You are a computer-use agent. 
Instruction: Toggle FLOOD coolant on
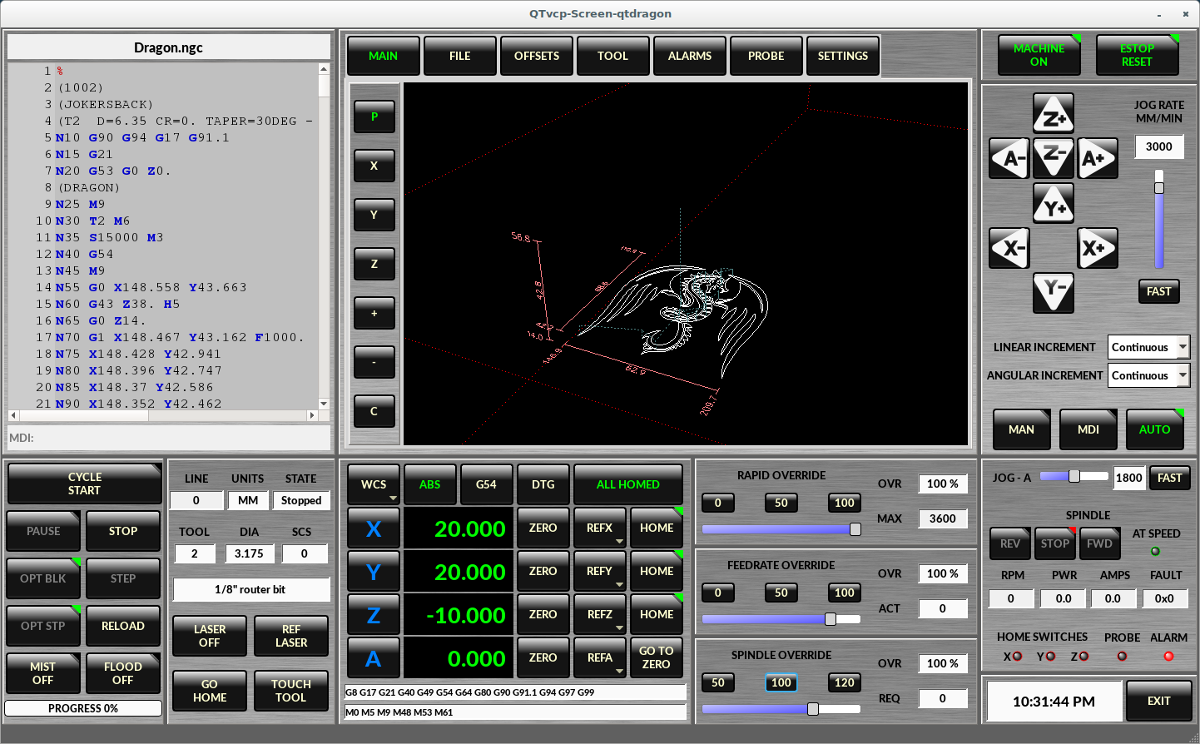pyautogui.click(x=123, y=673)
